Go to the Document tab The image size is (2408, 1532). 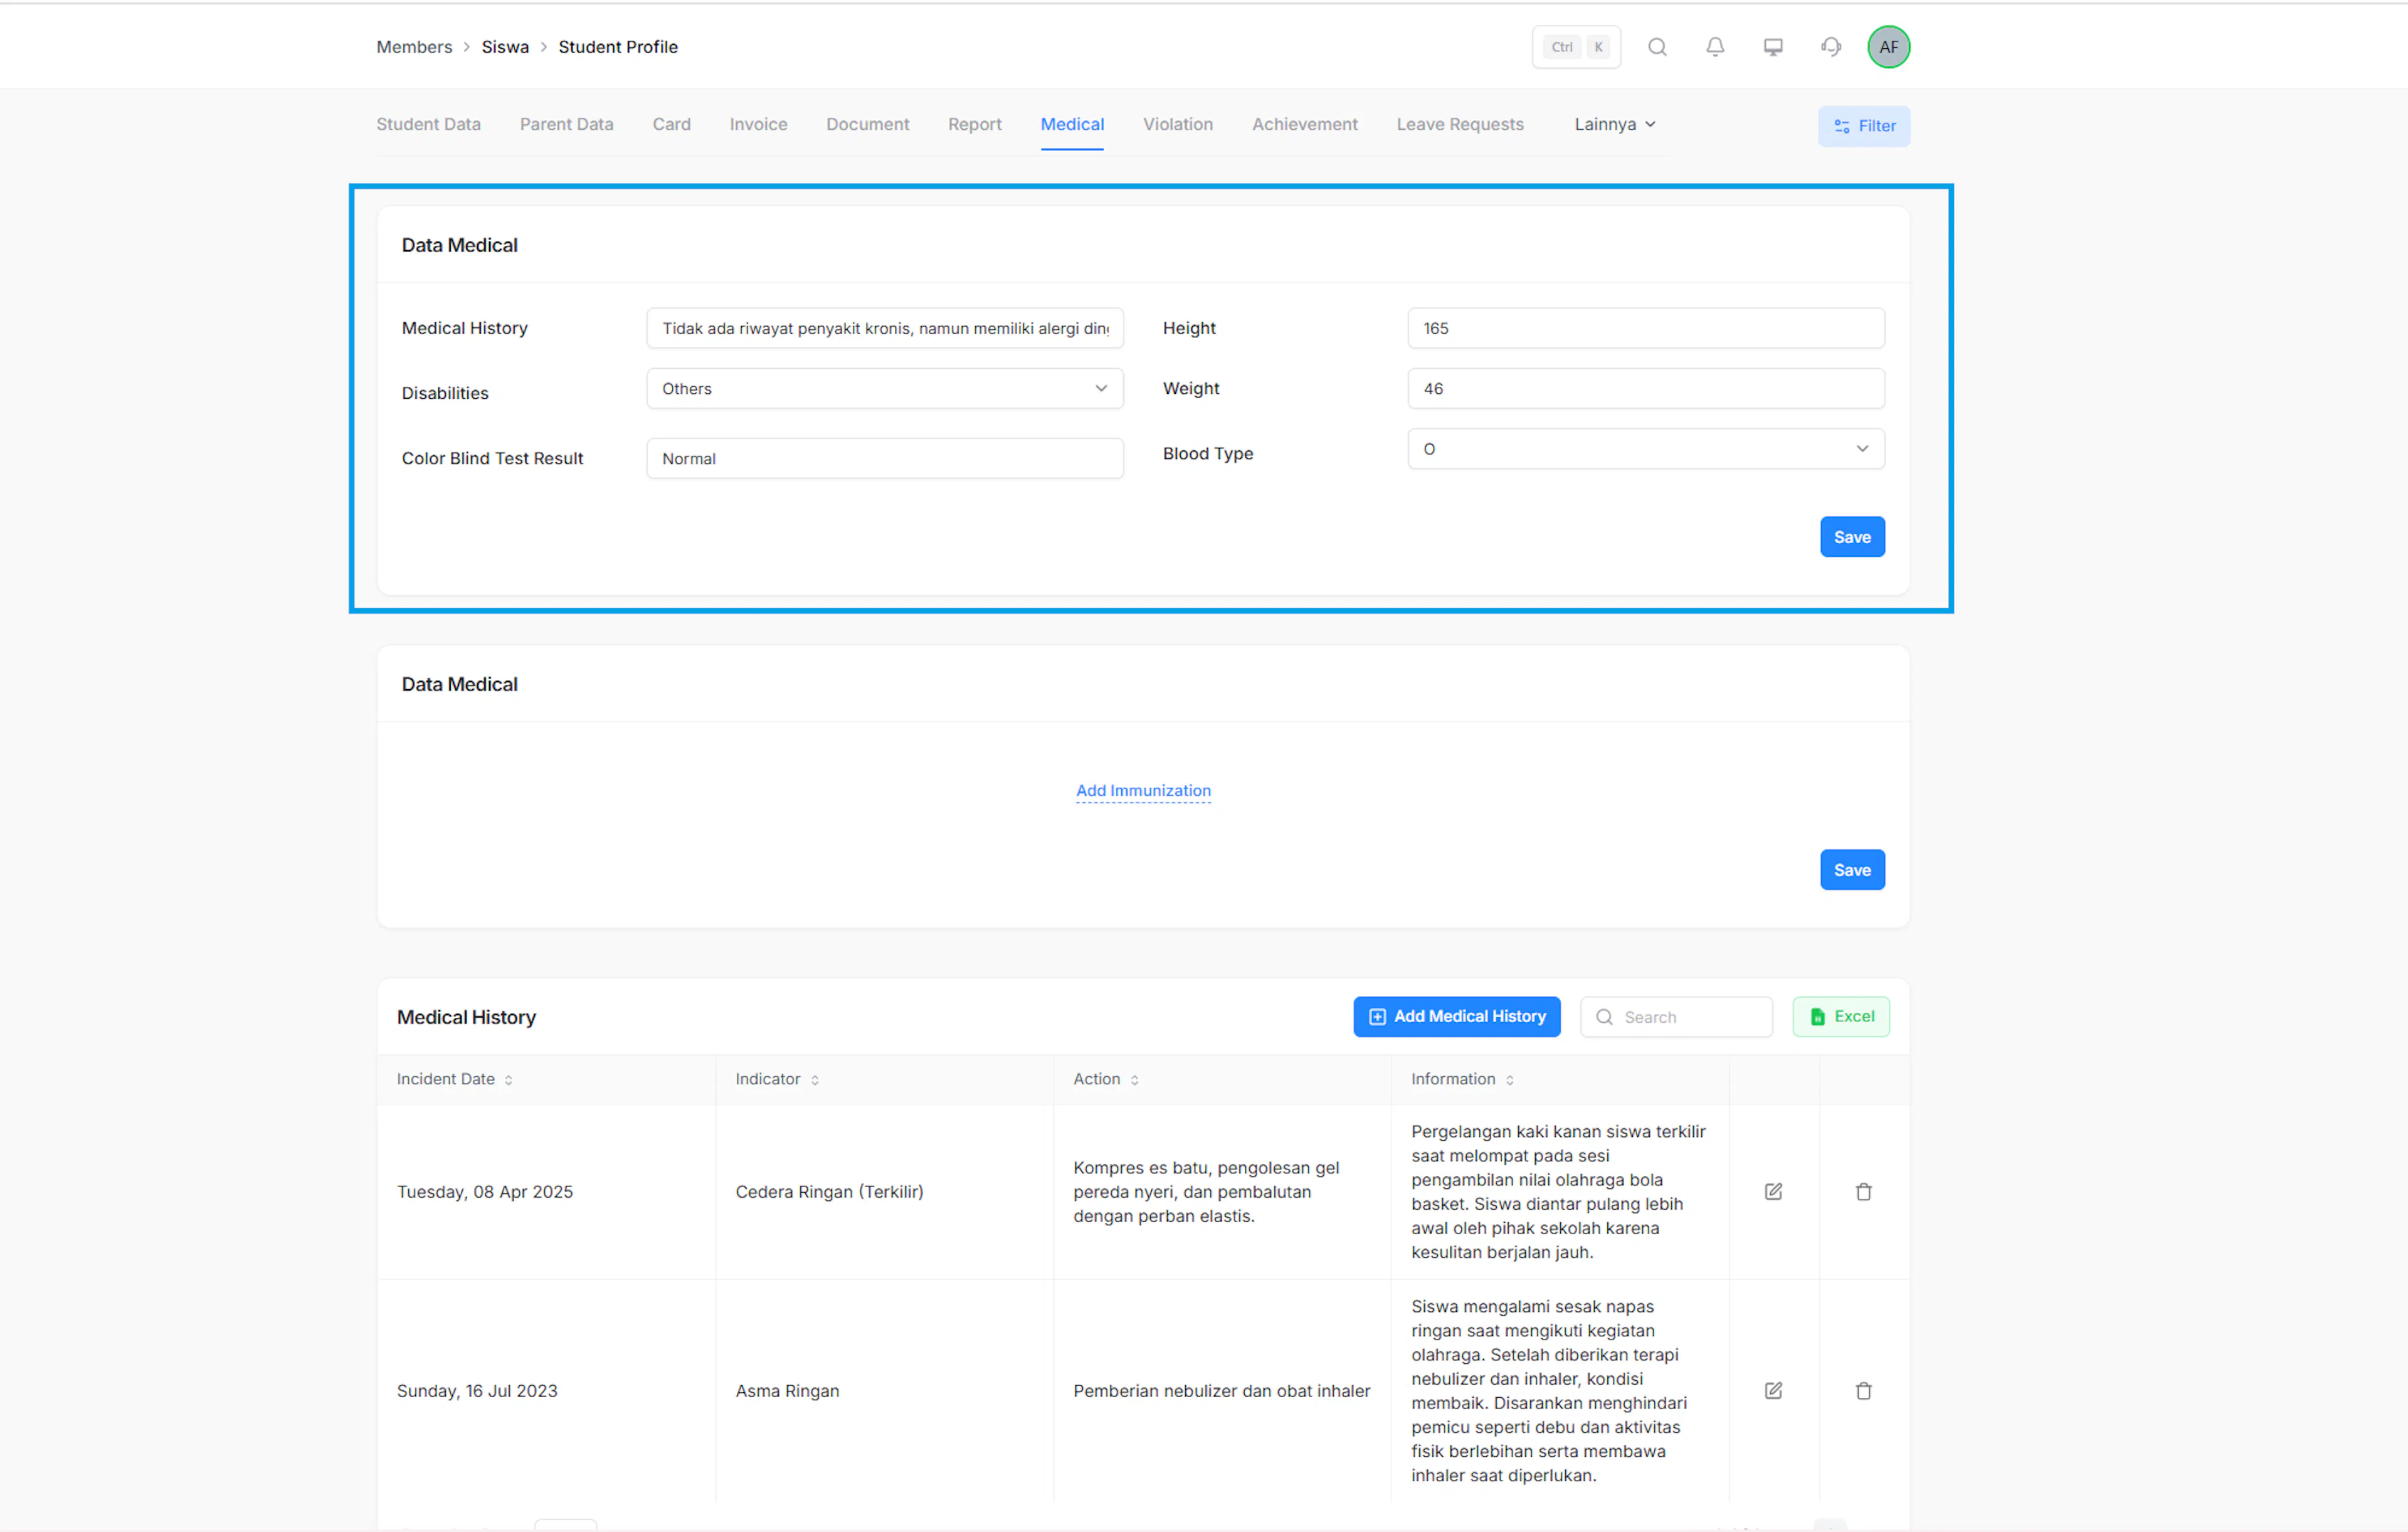click(868, 124)
